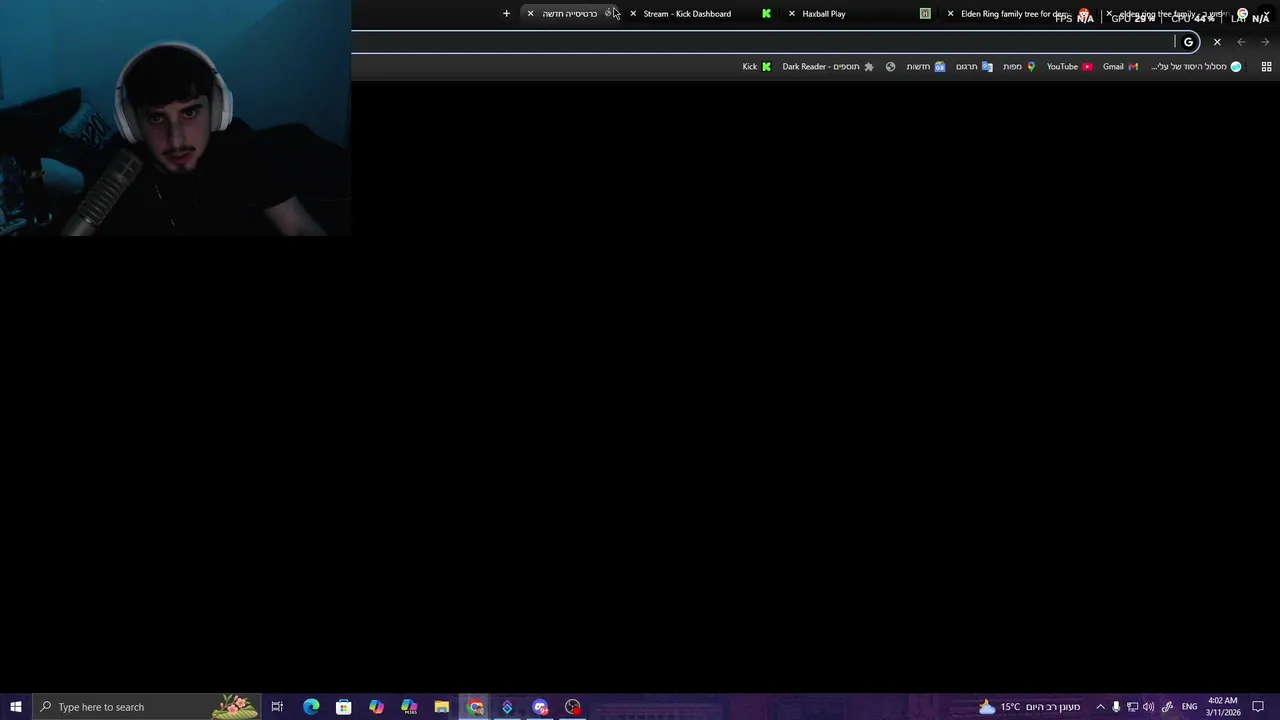Open the Dark Reader - תוספים bookmark

(x=828, y=66)
